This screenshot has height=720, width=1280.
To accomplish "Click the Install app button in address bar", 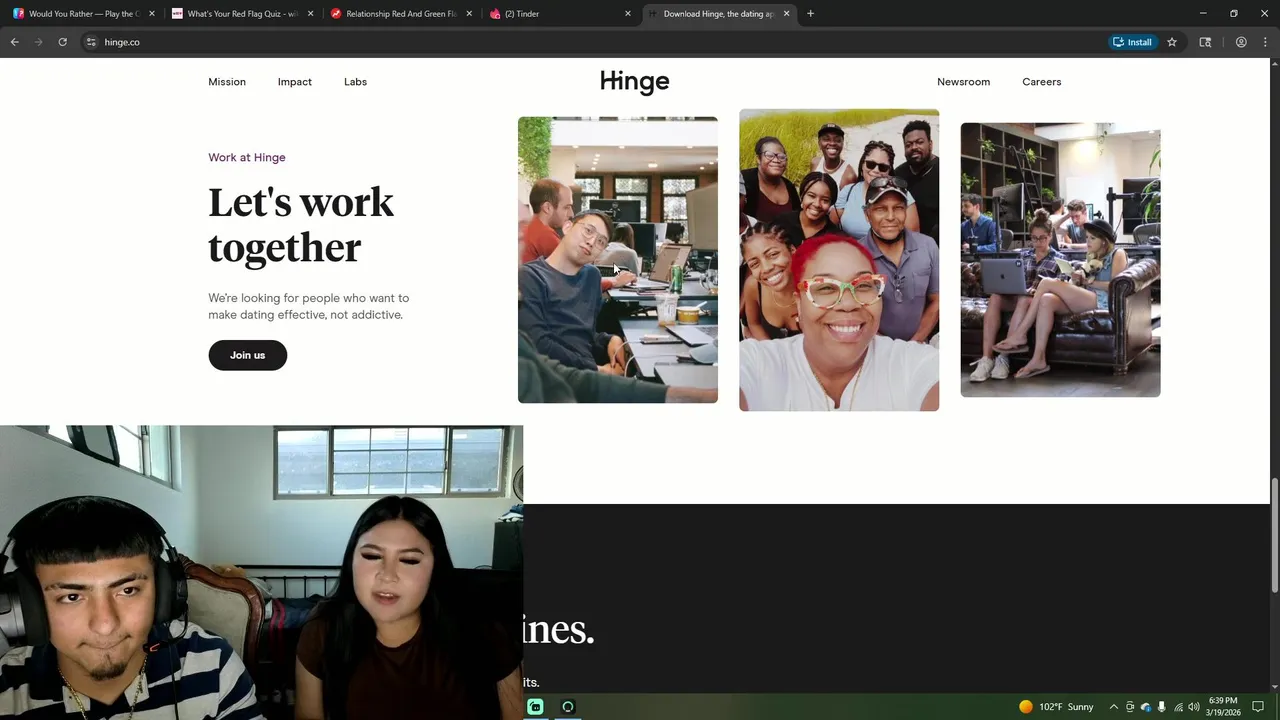I will [x=1133, y=42].
